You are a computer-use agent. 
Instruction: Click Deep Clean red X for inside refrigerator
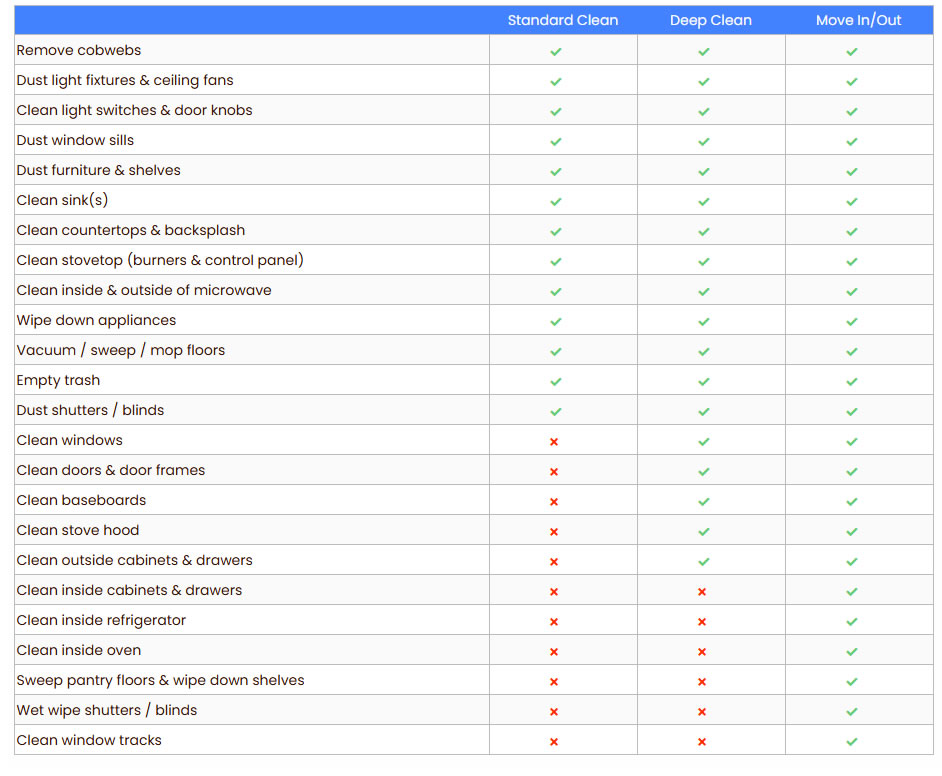(x=702, y=621)
